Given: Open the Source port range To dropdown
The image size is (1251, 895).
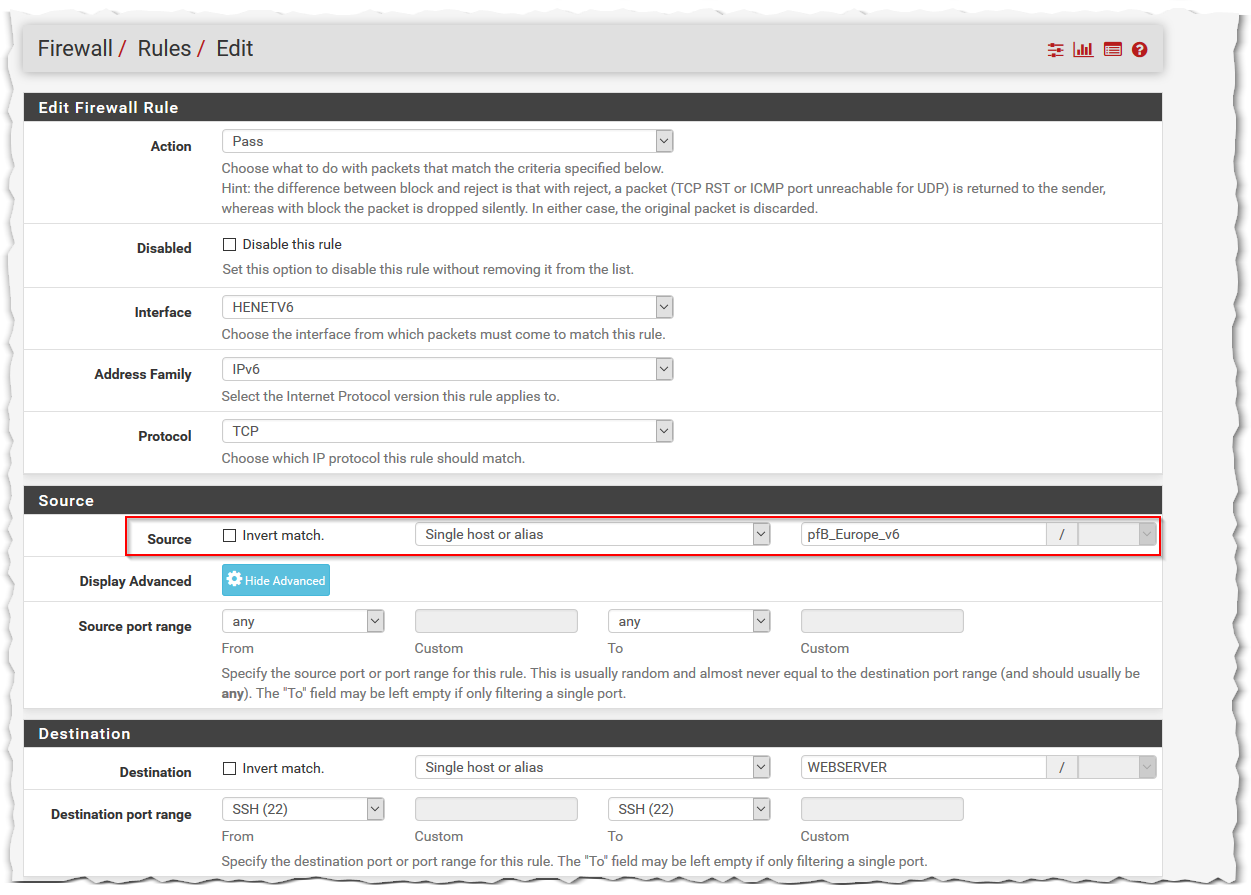Looking at the screenshot, I should [689, 621].
